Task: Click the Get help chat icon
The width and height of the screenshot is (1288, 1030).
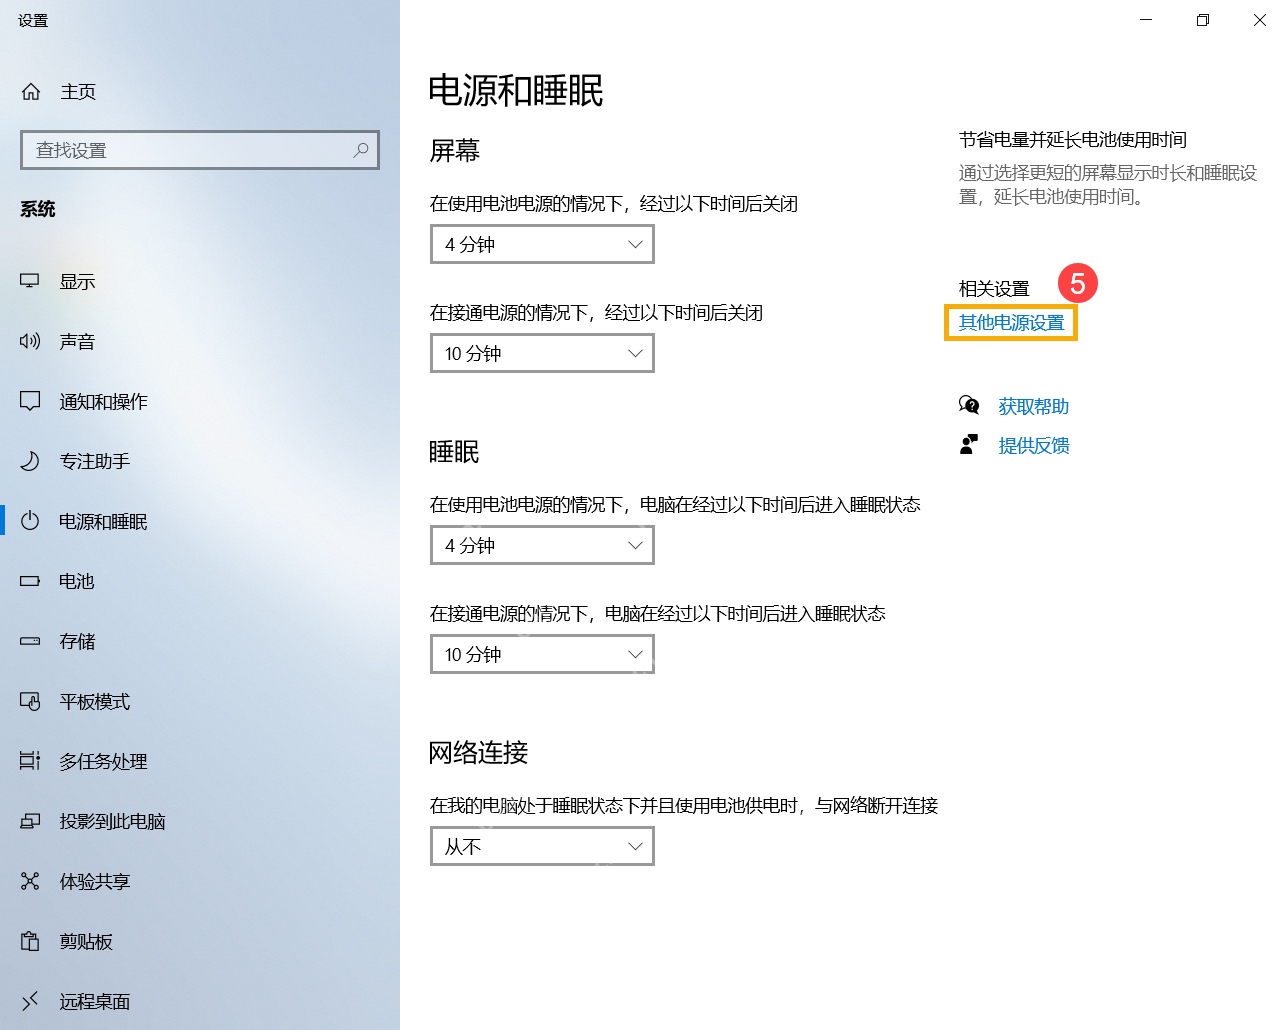Action: (x=969, y=406)
